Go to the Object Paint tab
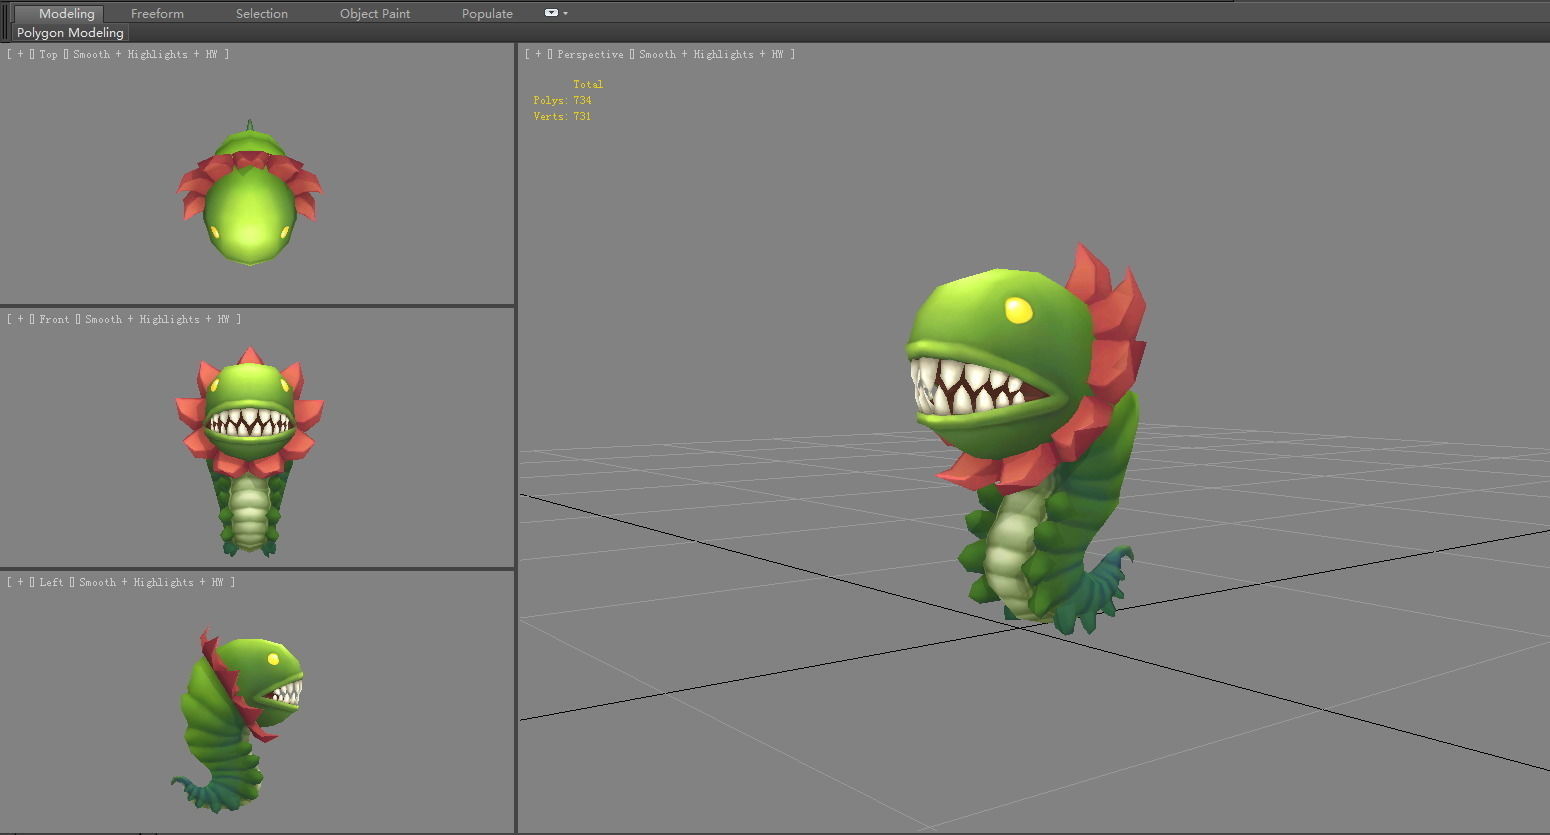Viewport: 1550px width, 835px height. pos(375,13)
